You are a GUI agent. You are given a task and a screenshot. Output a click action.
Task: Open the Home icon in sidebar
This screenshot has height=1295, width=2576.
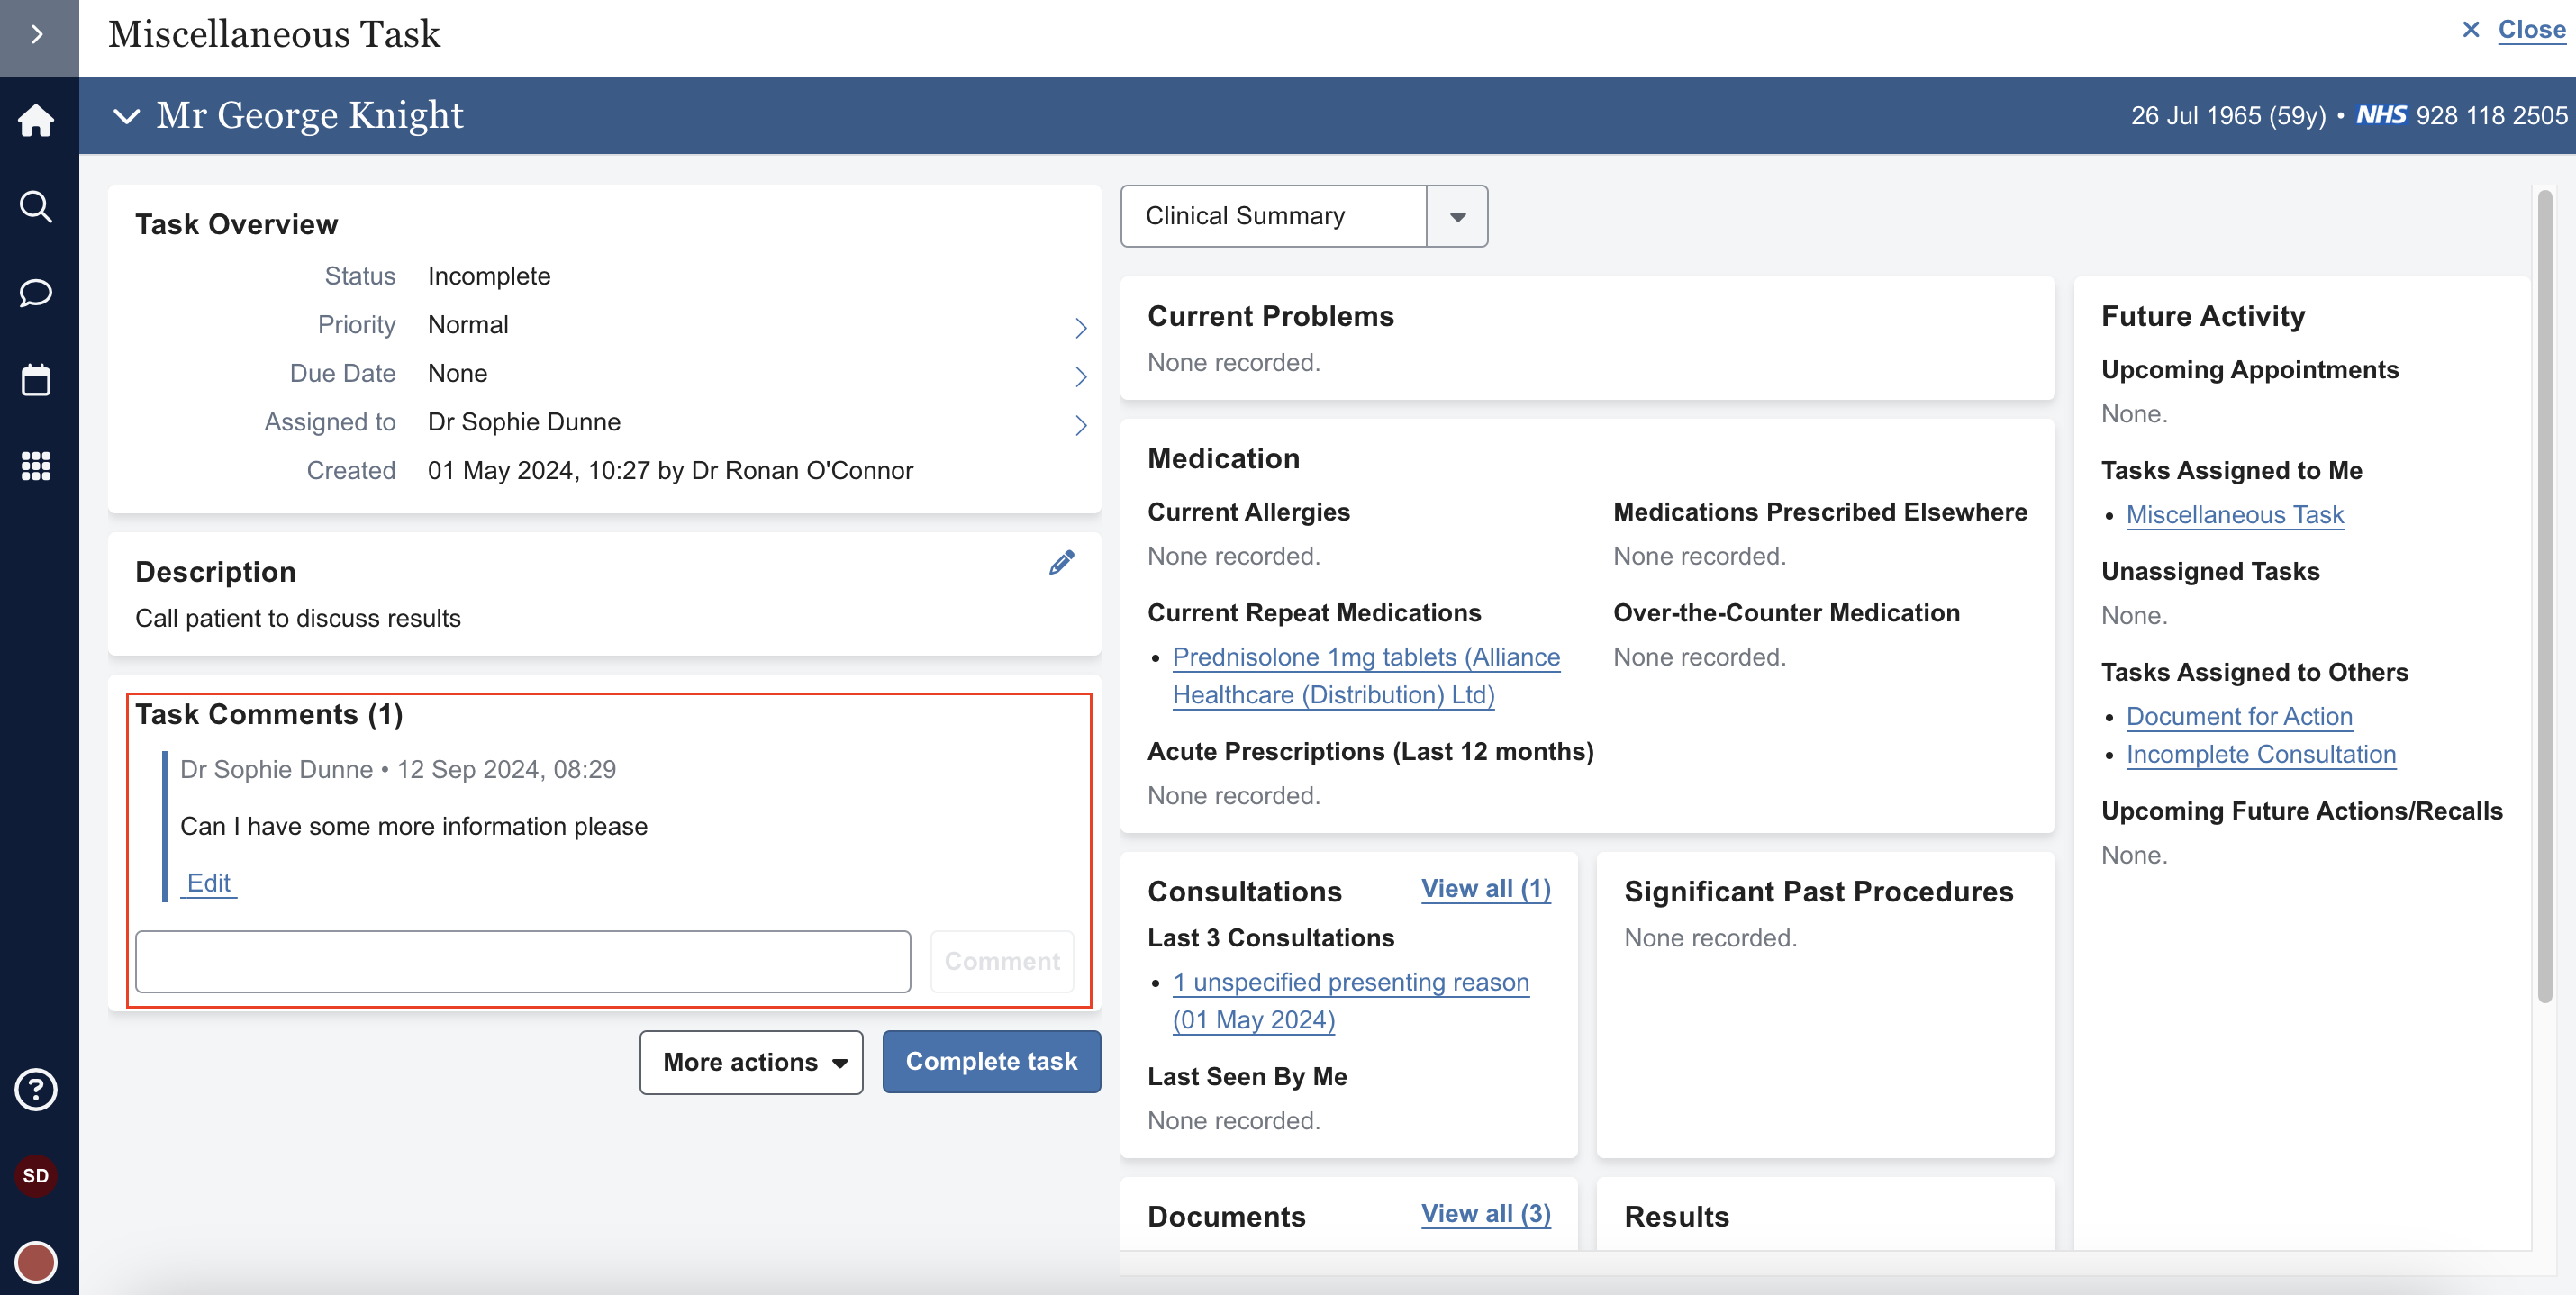tap(36, 120)
